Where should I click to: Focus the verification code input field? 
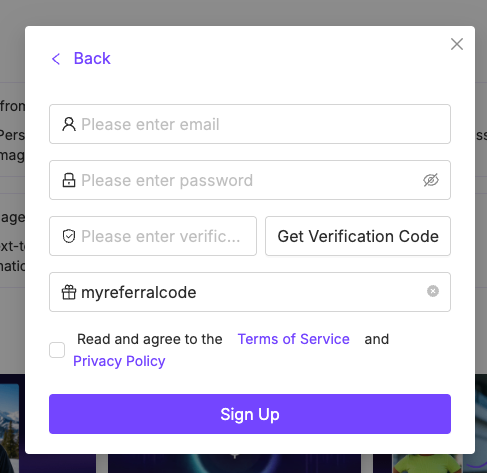click(153, 236)
